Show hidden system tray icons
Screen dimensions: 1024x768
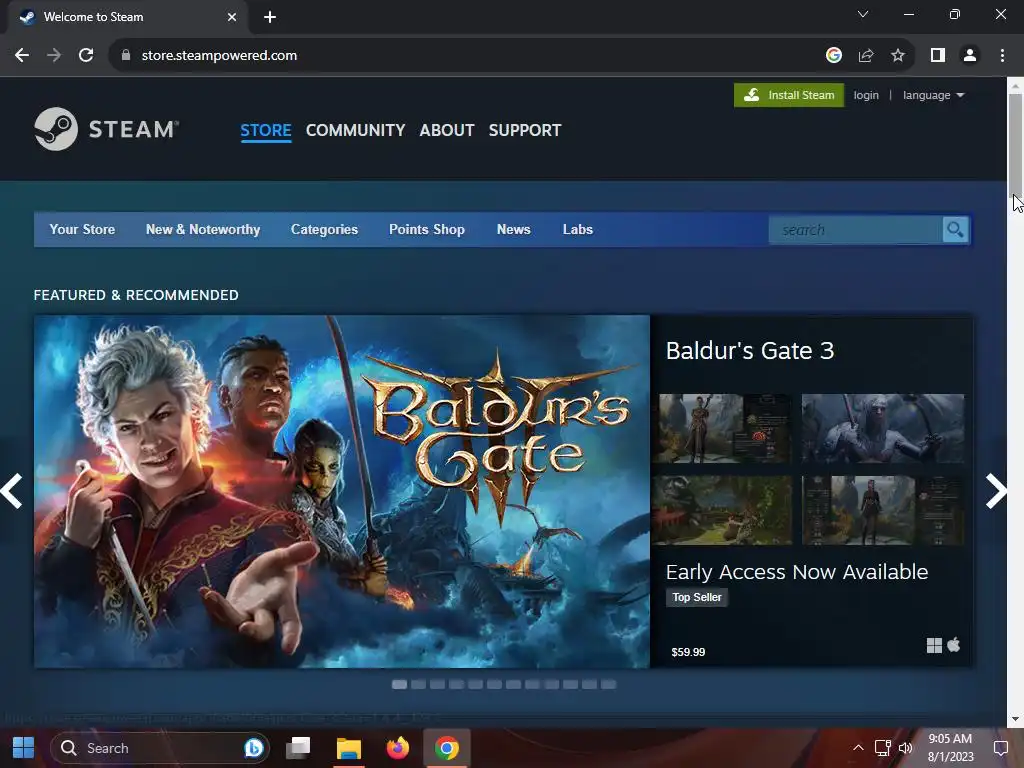(x=858, y=748)
